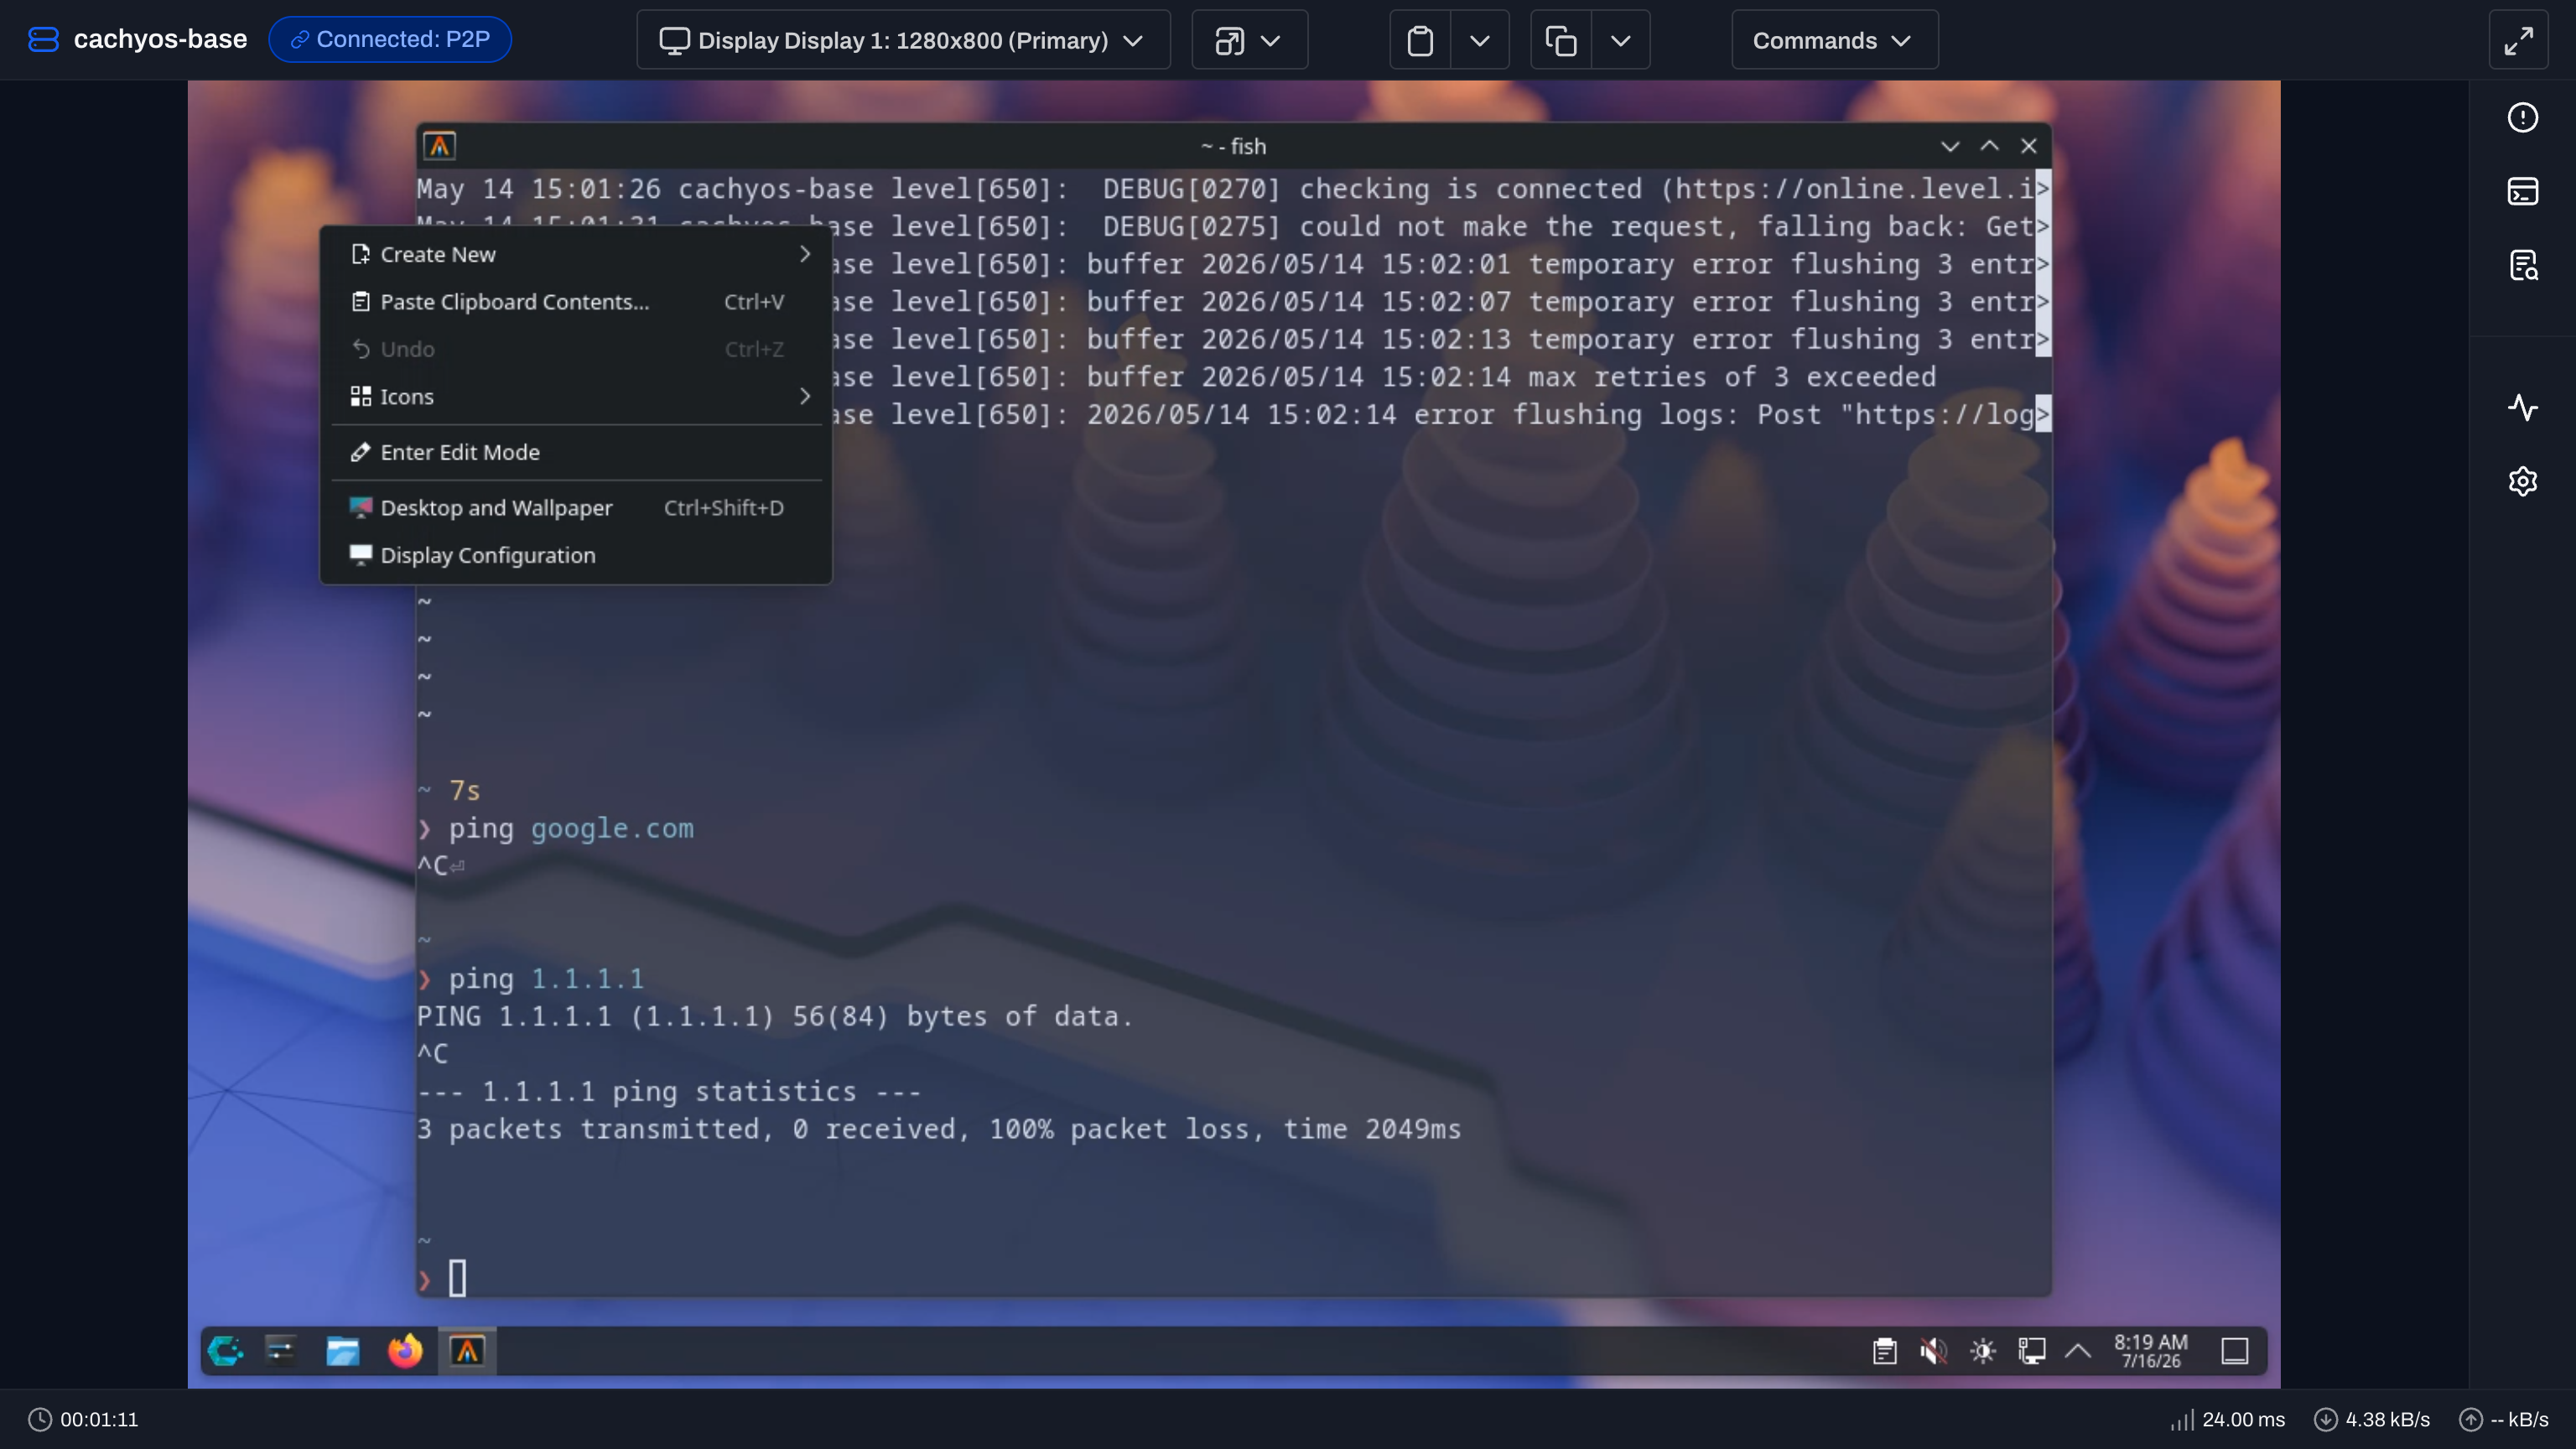Image resolution: width=2576 pixels, height=1449 pixels.
Task: Open the Display 1: 1280x800 selector dropdown
Action: 903,40
